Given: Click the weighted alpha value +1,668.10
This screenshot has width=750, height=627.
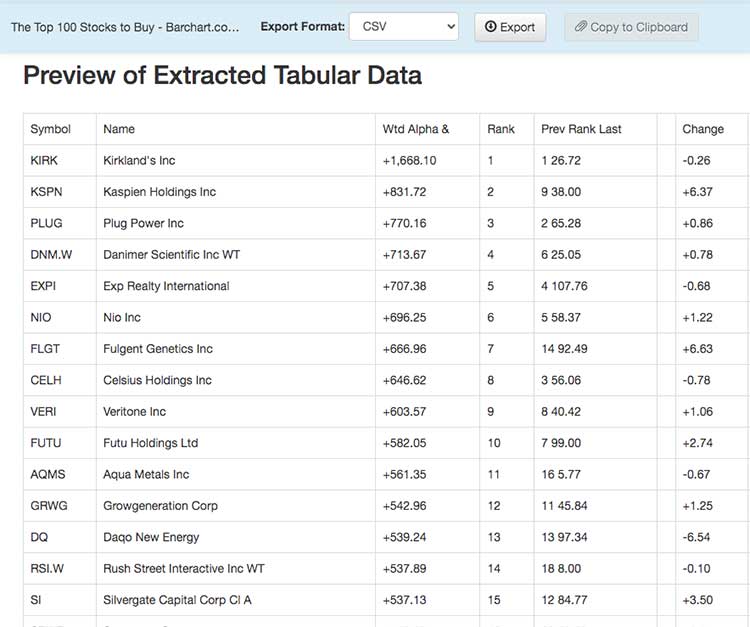Looking at the screenshot, I should tap(409, 161).
